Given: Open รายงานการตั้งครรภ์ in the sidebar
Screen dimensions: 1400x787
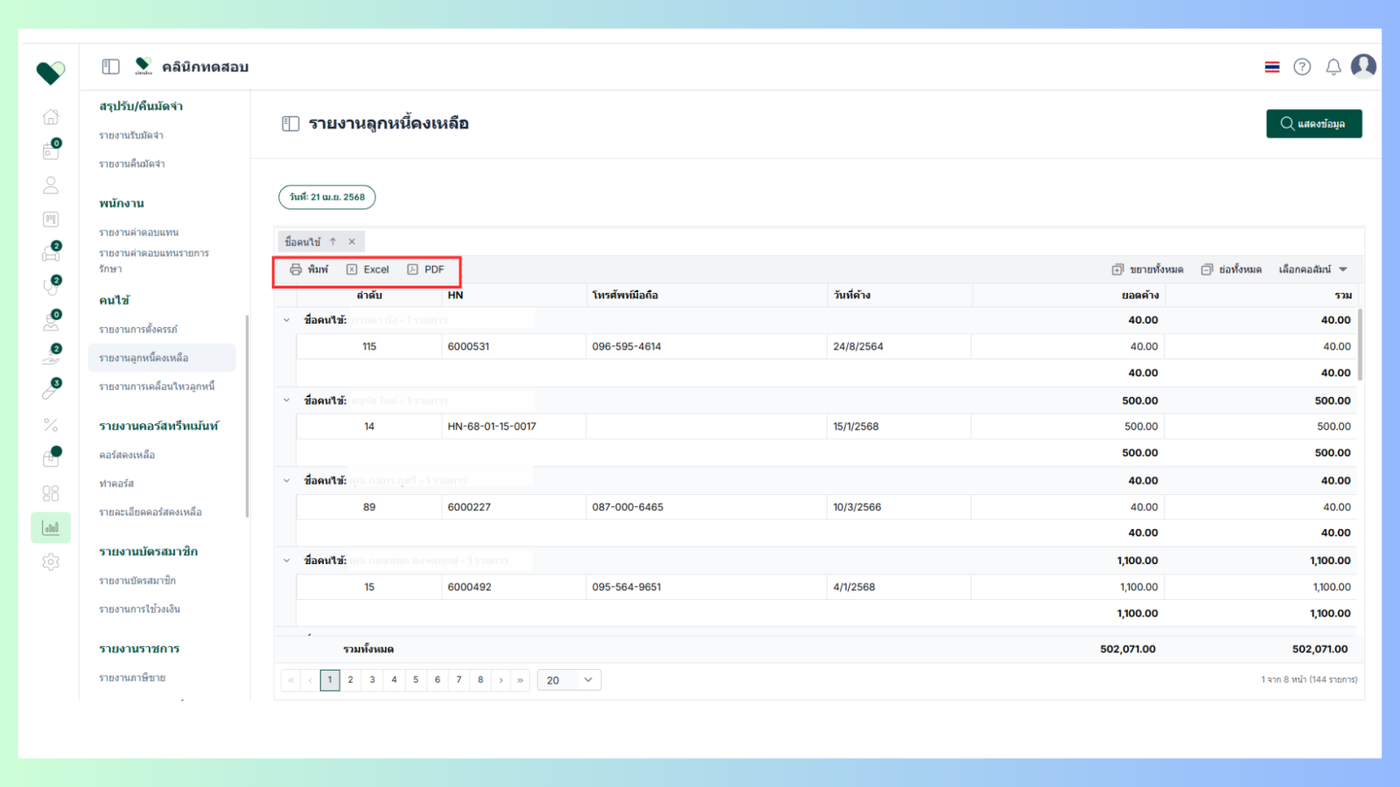Looking at the screenshot, I should point(138,329).
